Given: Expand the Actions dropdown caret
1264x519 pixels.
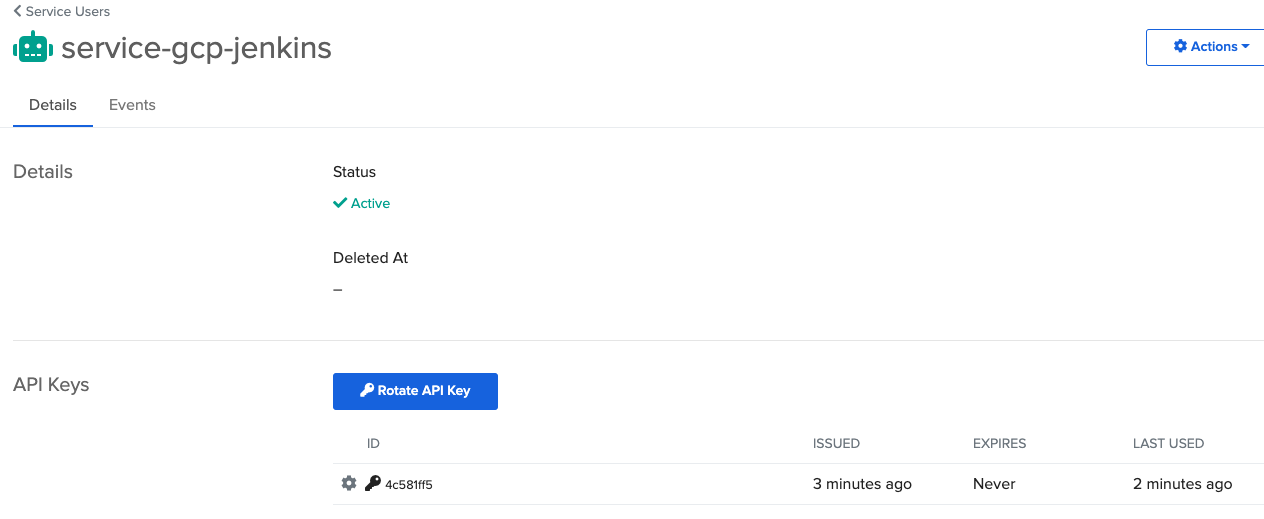Looking at the screenshot, I should [x=1245, y=46].
